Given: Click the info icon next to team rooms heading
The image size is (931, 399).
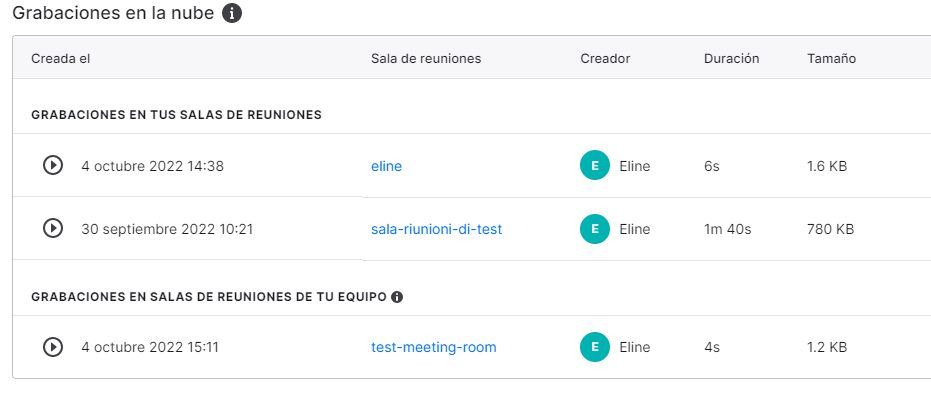Looking at the screenshot, I should point(397,297).
